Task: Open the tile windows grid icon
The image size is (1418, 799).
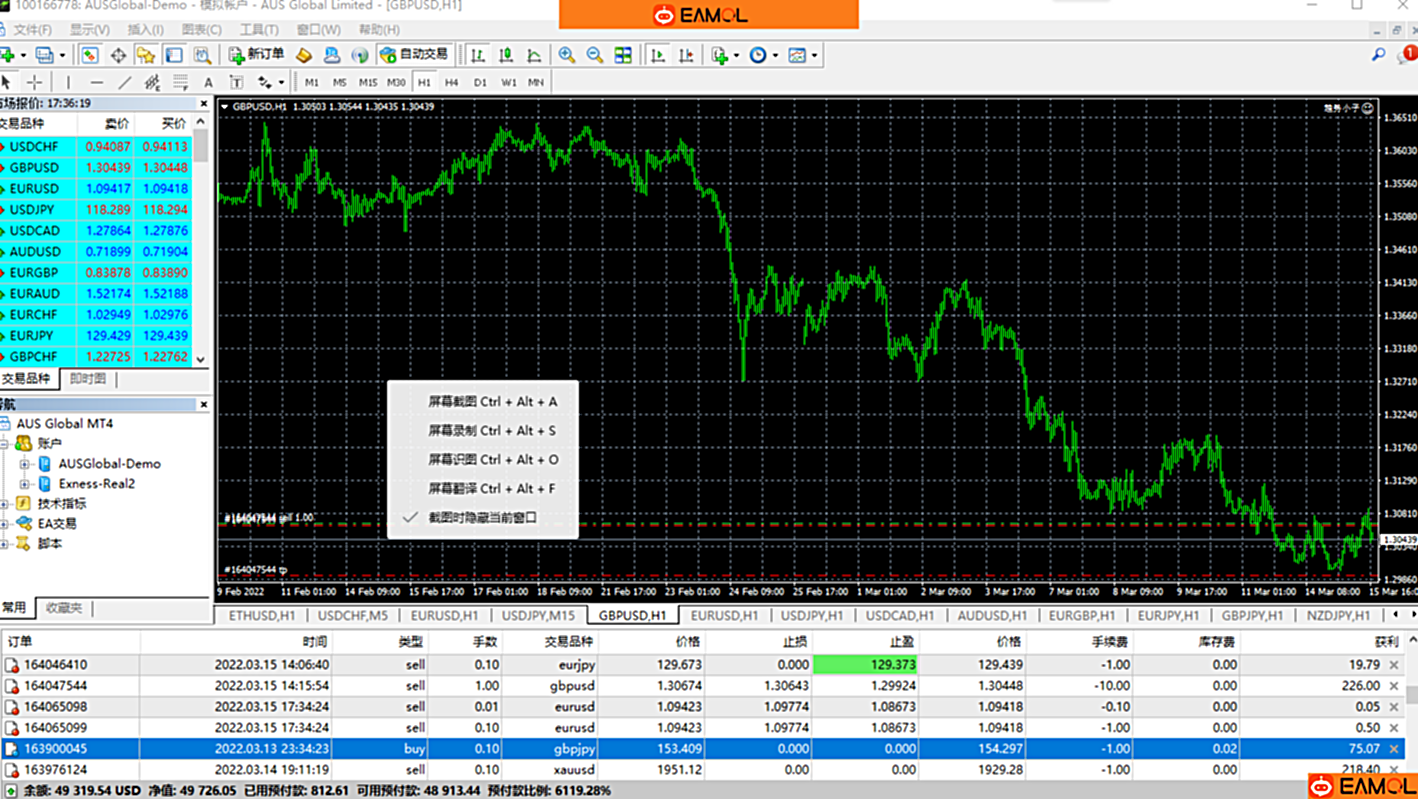Action: [x=623, y=55]
